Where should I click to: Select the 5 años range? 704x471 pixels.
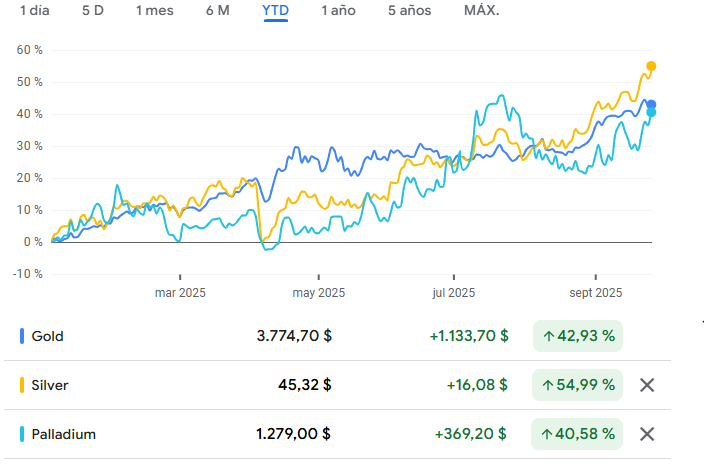coord(410,11)
